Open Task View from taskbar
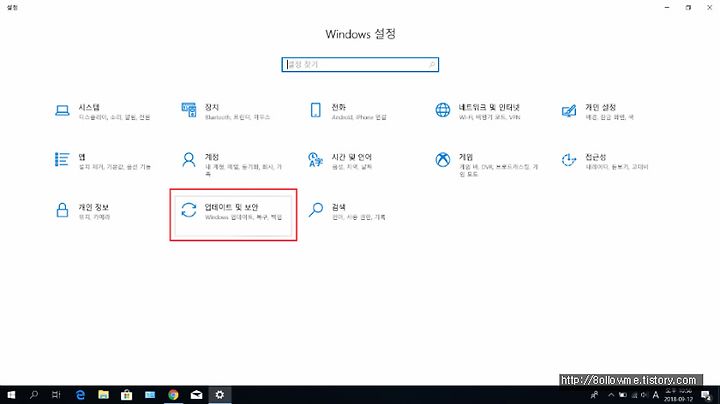 56,395
